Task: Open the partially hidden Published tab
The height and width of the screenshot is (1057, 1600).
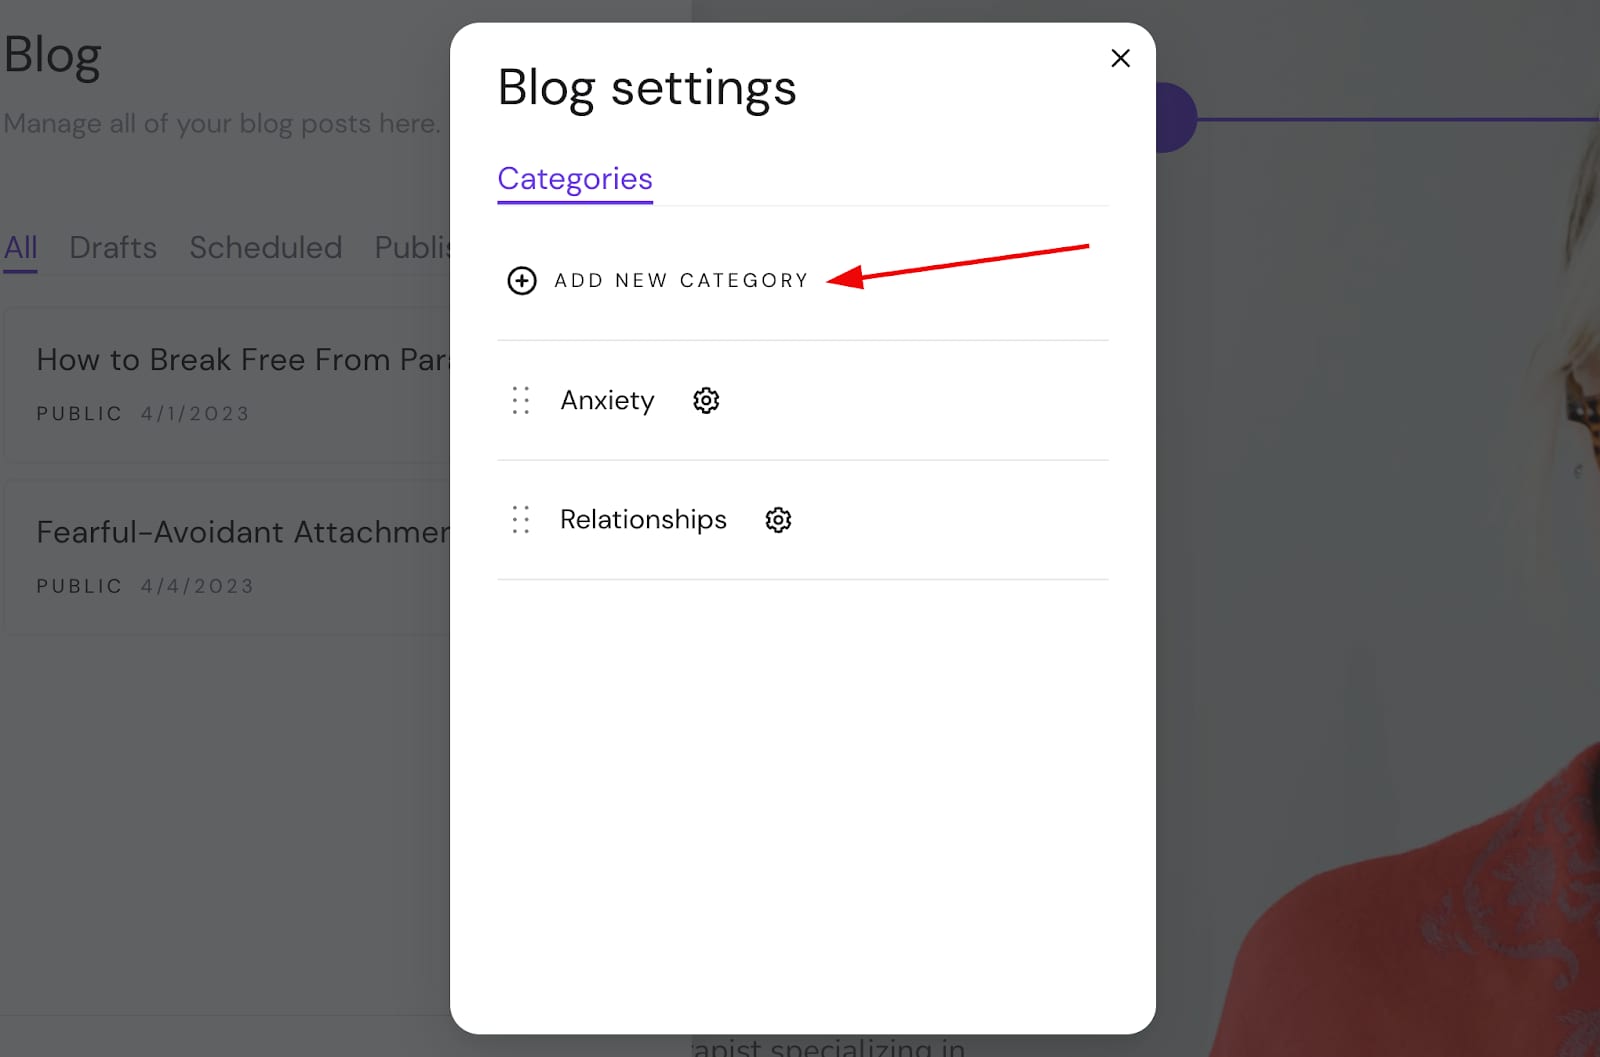Action: click(x=412, y=247)
